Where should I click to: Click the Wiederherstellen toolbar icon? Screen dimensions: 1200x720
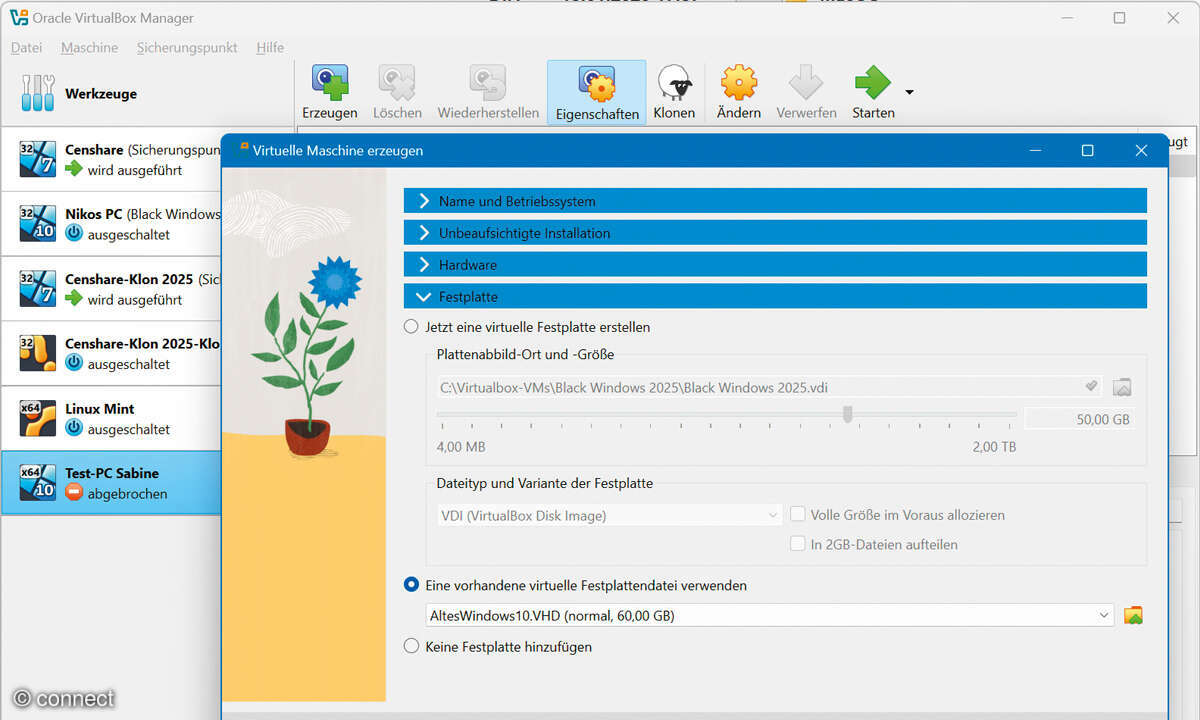click(x=488, y=82)
